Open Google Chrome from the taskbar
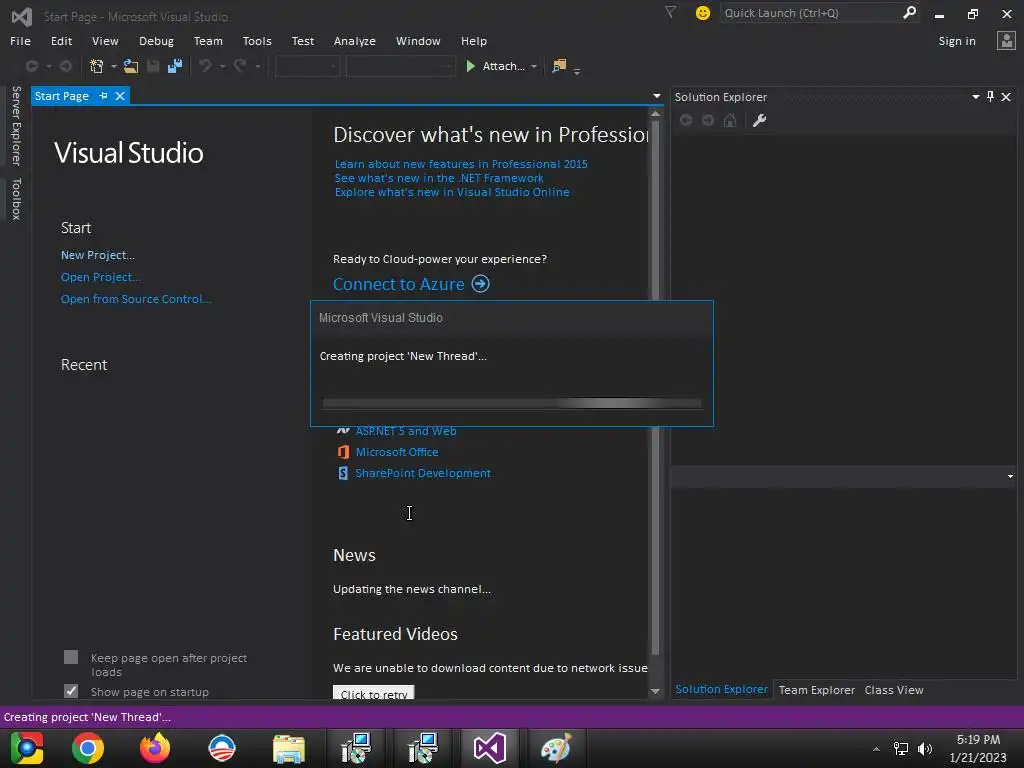The image size is (1024, 768). [88, 748]
